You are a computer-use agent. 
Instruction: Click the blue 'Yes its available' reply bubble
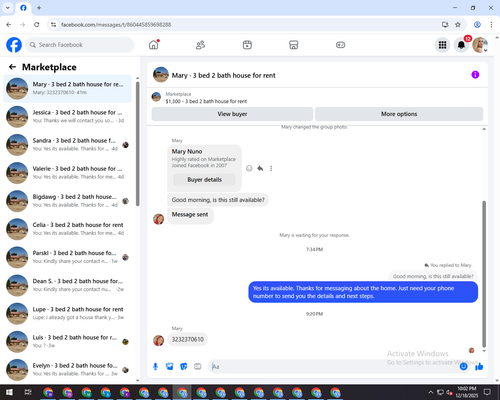(363, 292)
